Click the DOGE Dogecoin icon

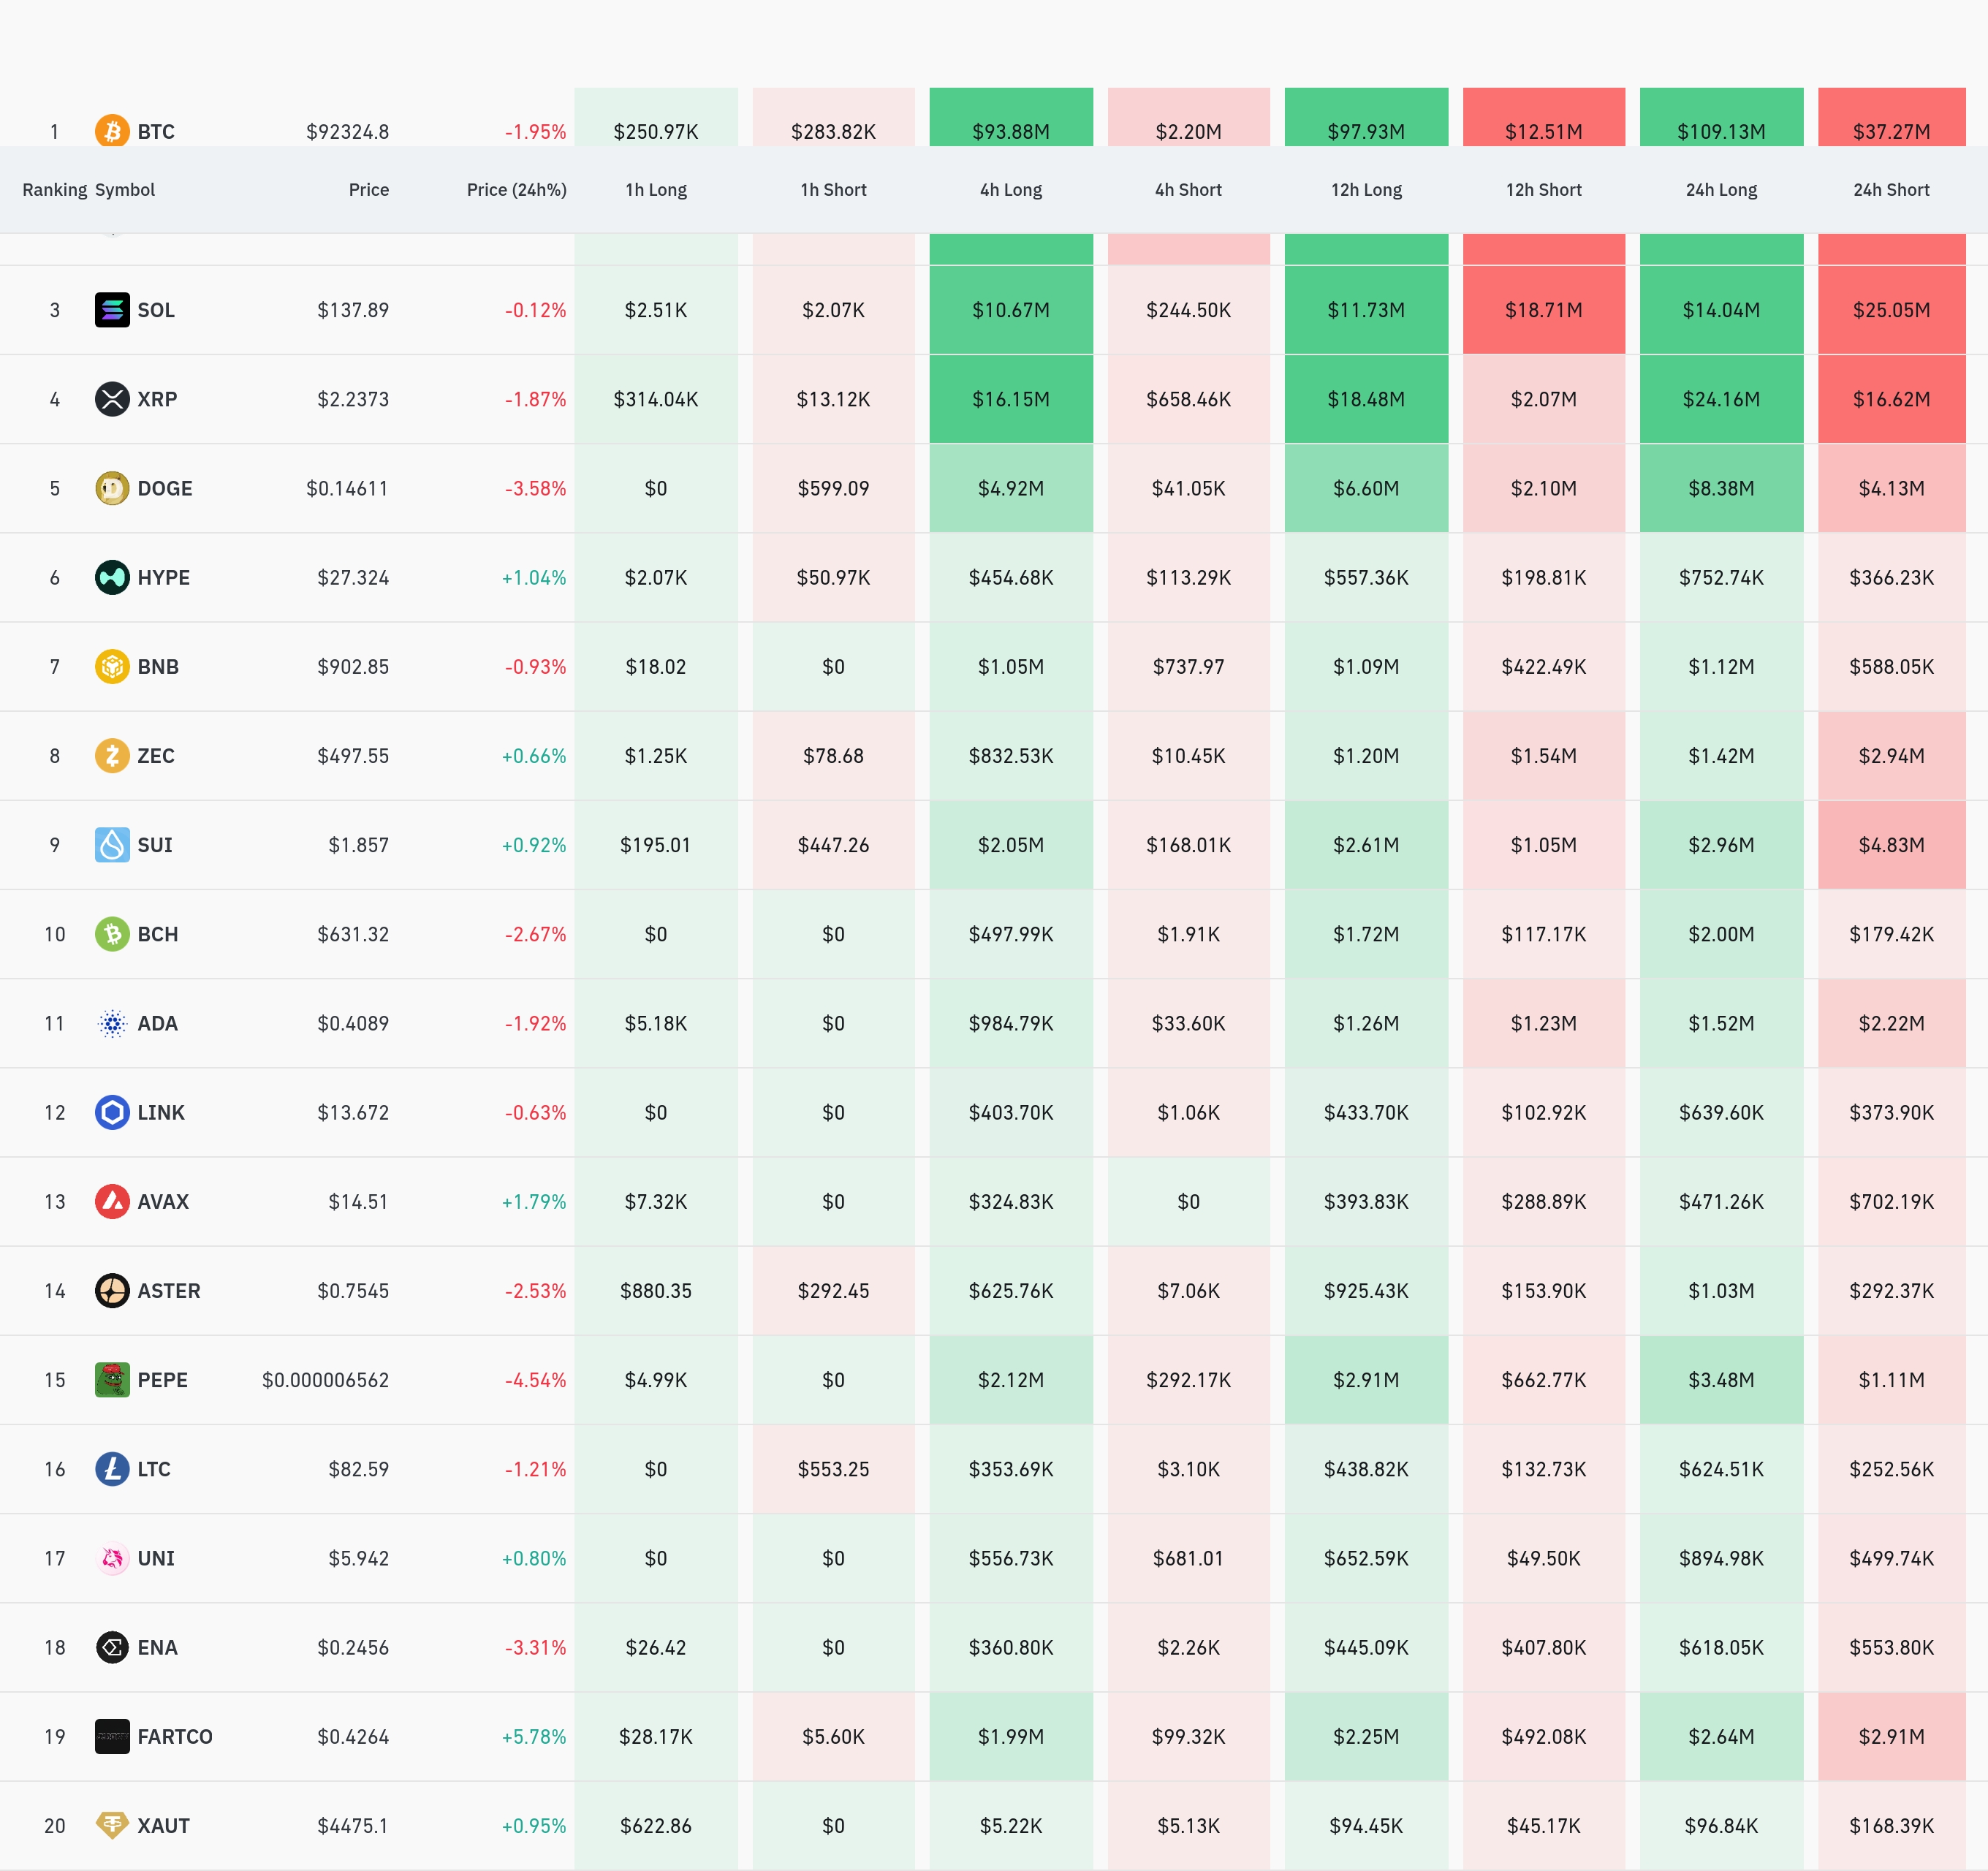pos(112,488)
